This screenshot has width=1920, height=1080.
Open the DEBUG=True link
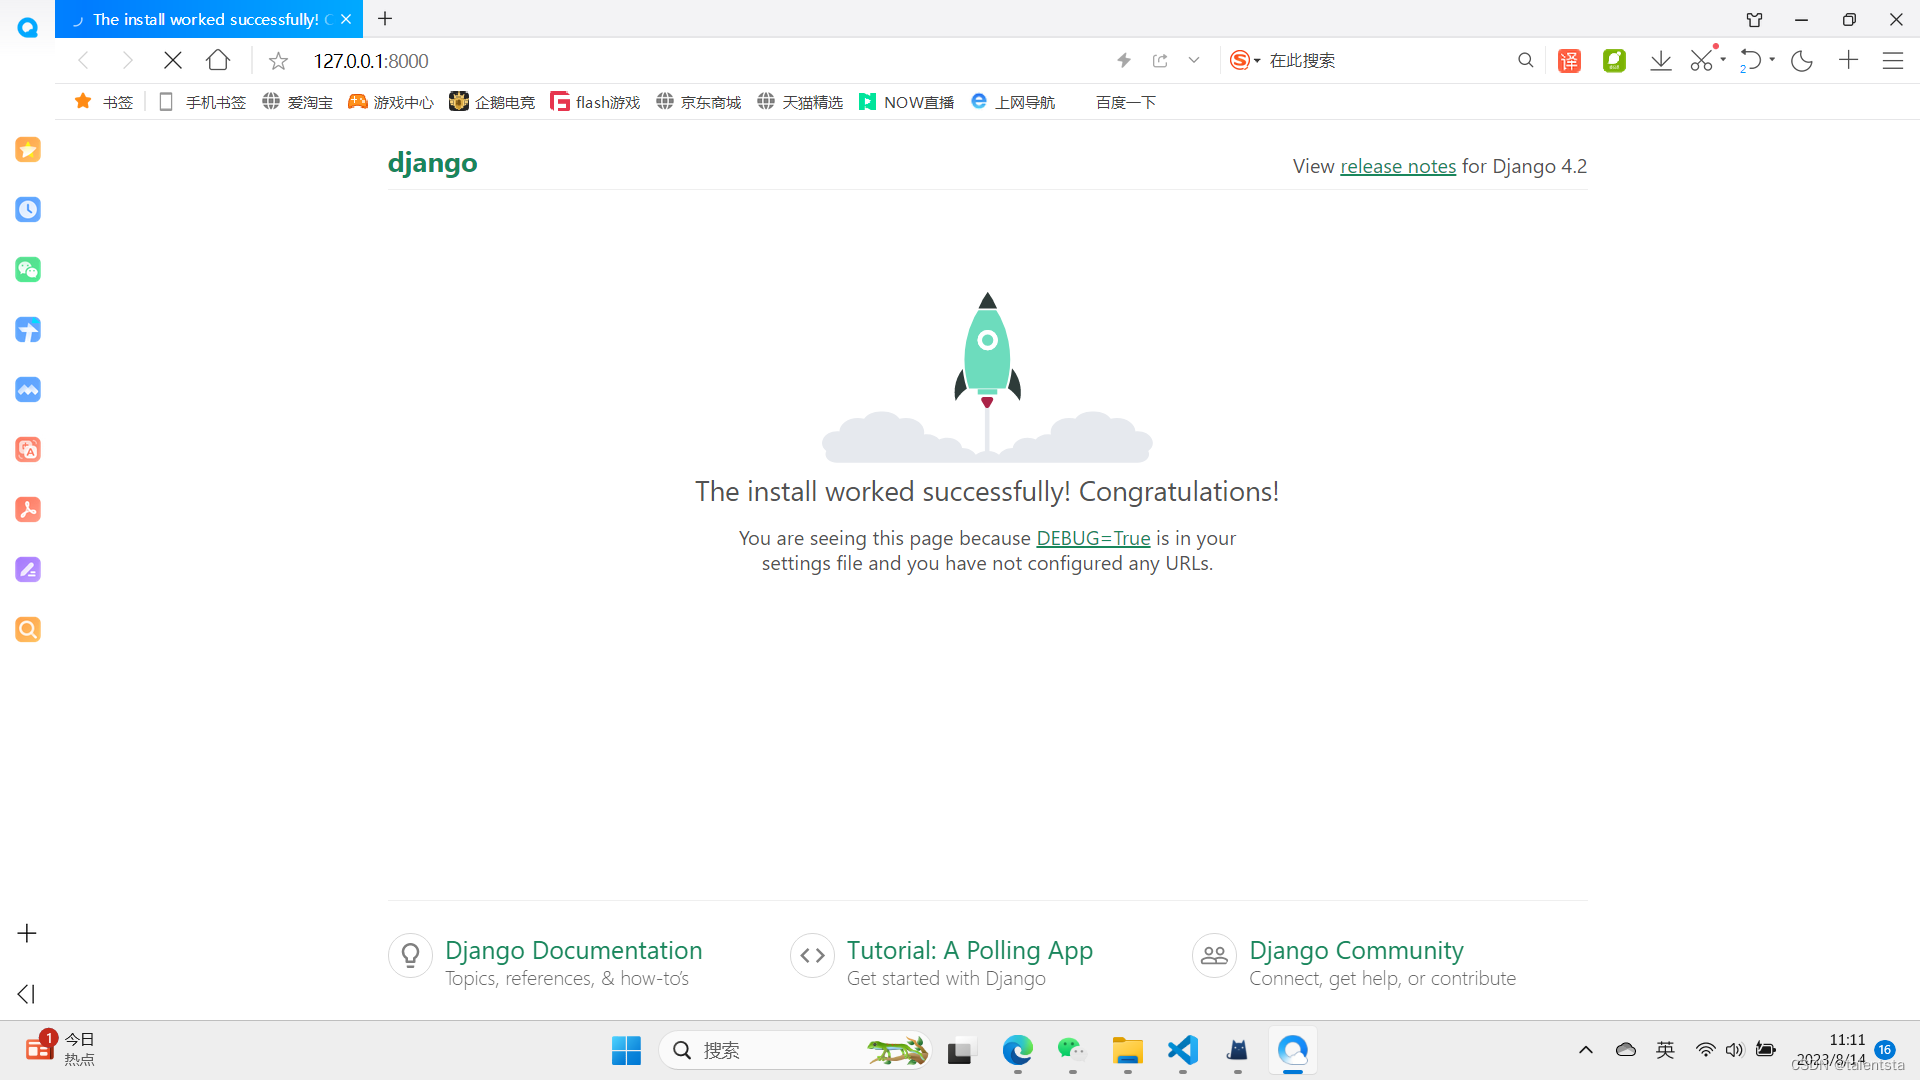click(1093, 538)
